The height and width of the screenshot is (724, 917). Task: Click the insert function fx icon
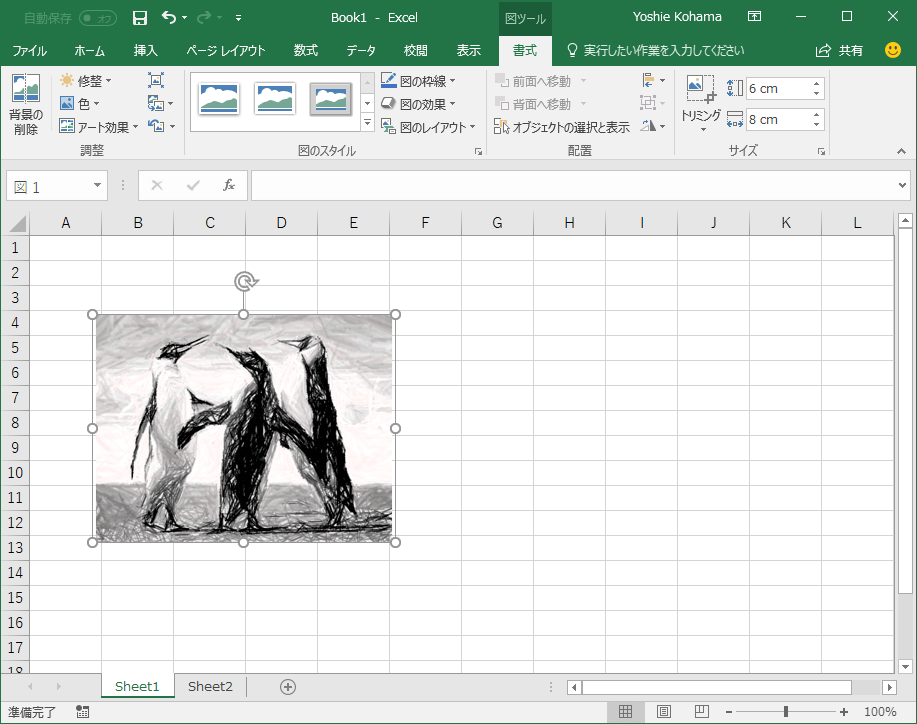pos(229,185)
